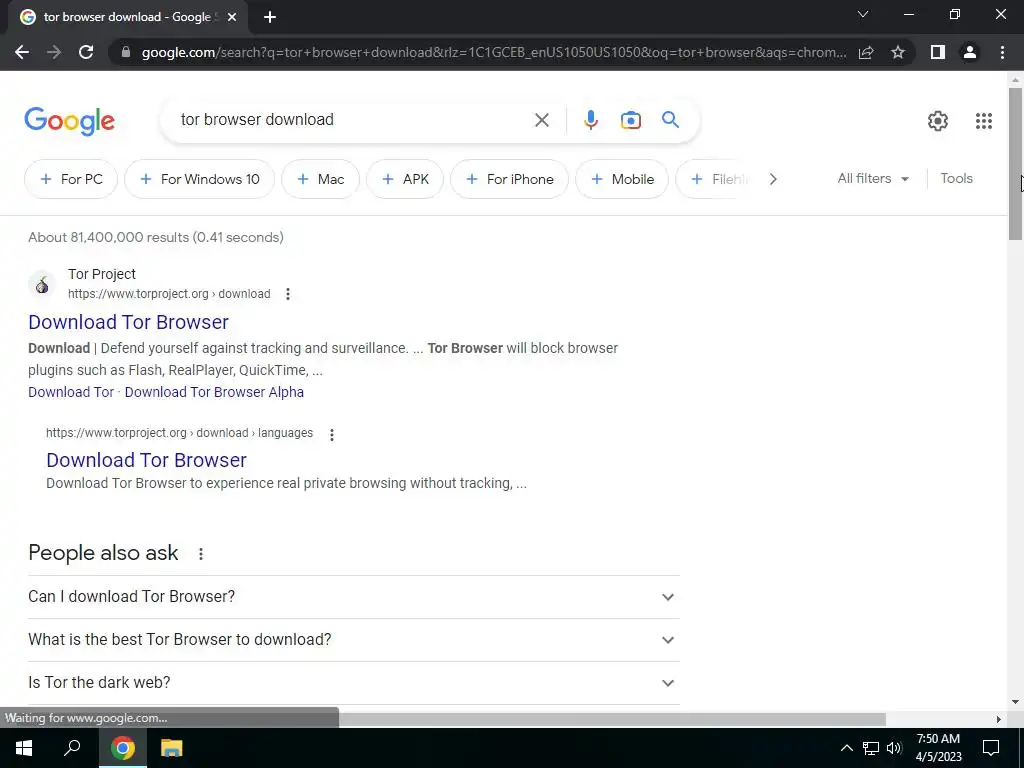Open clock showing 7:50 AM
The height and width of the screenshot is (768, 1024).
[x=938, y=748]
